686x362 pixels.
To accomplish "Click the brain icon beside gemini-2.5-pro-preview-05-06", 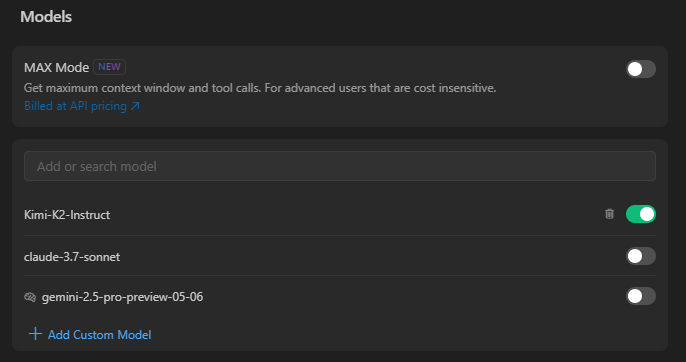I will coord(30,297).
